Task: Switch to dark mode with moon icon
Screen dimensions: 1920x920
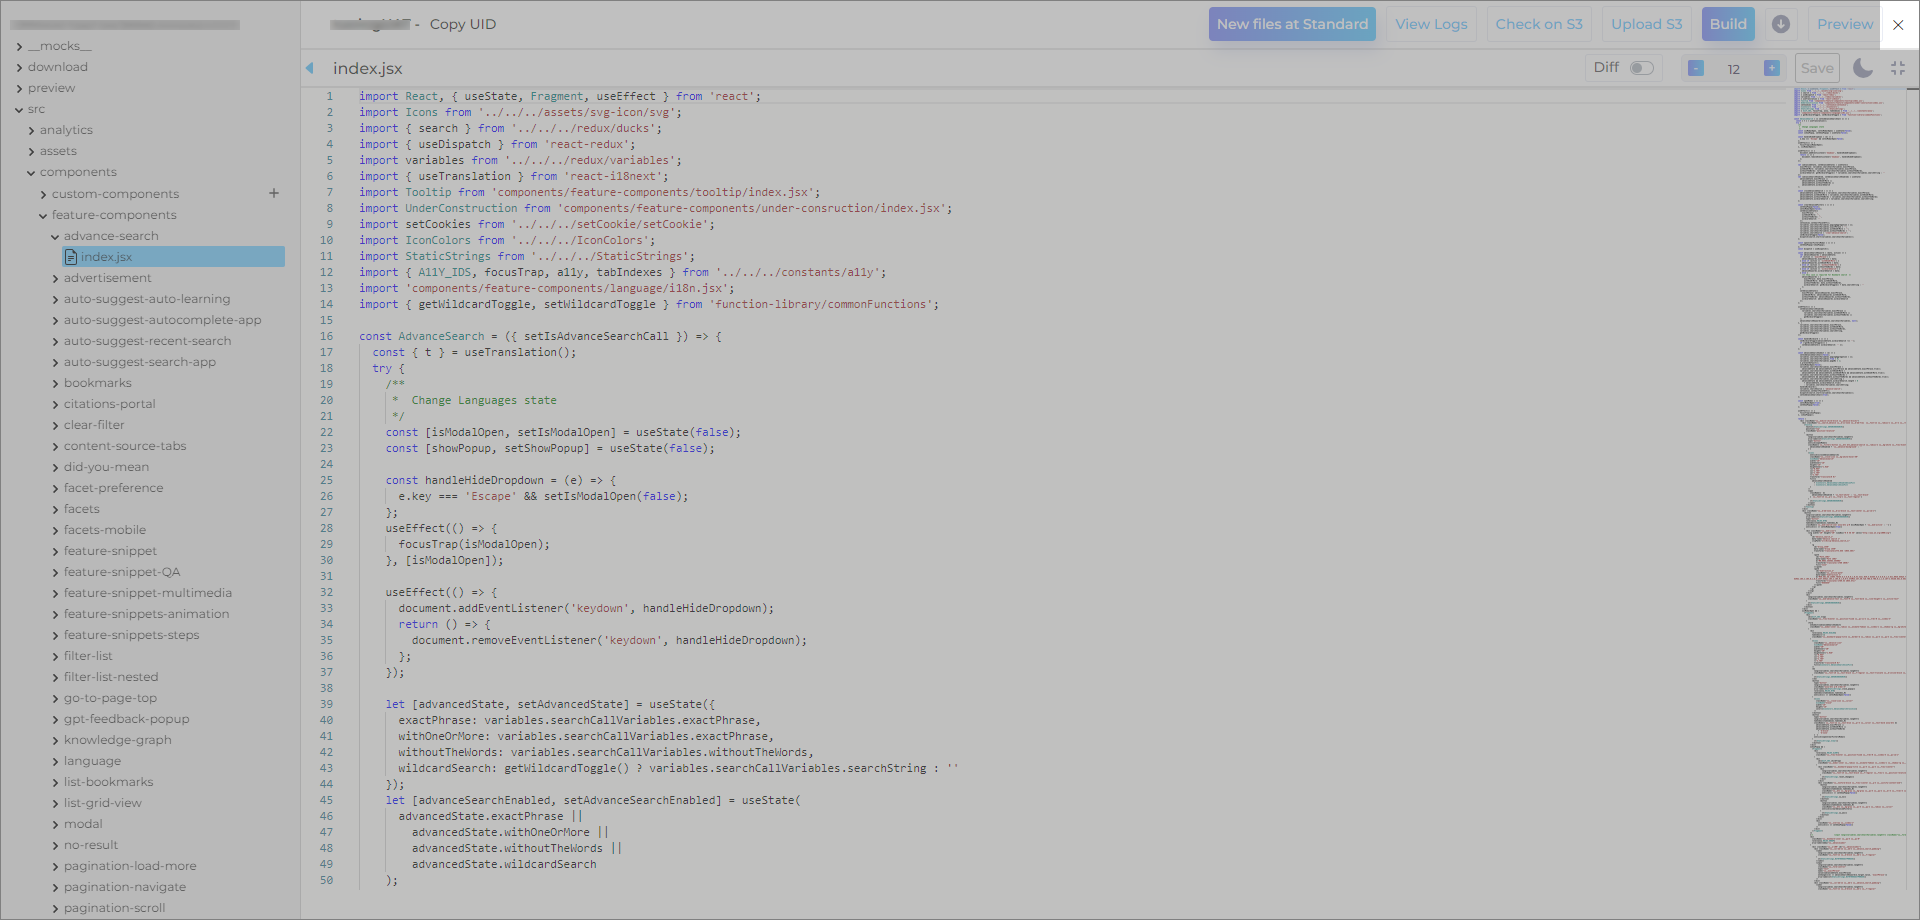Action: pos(1862,68)
